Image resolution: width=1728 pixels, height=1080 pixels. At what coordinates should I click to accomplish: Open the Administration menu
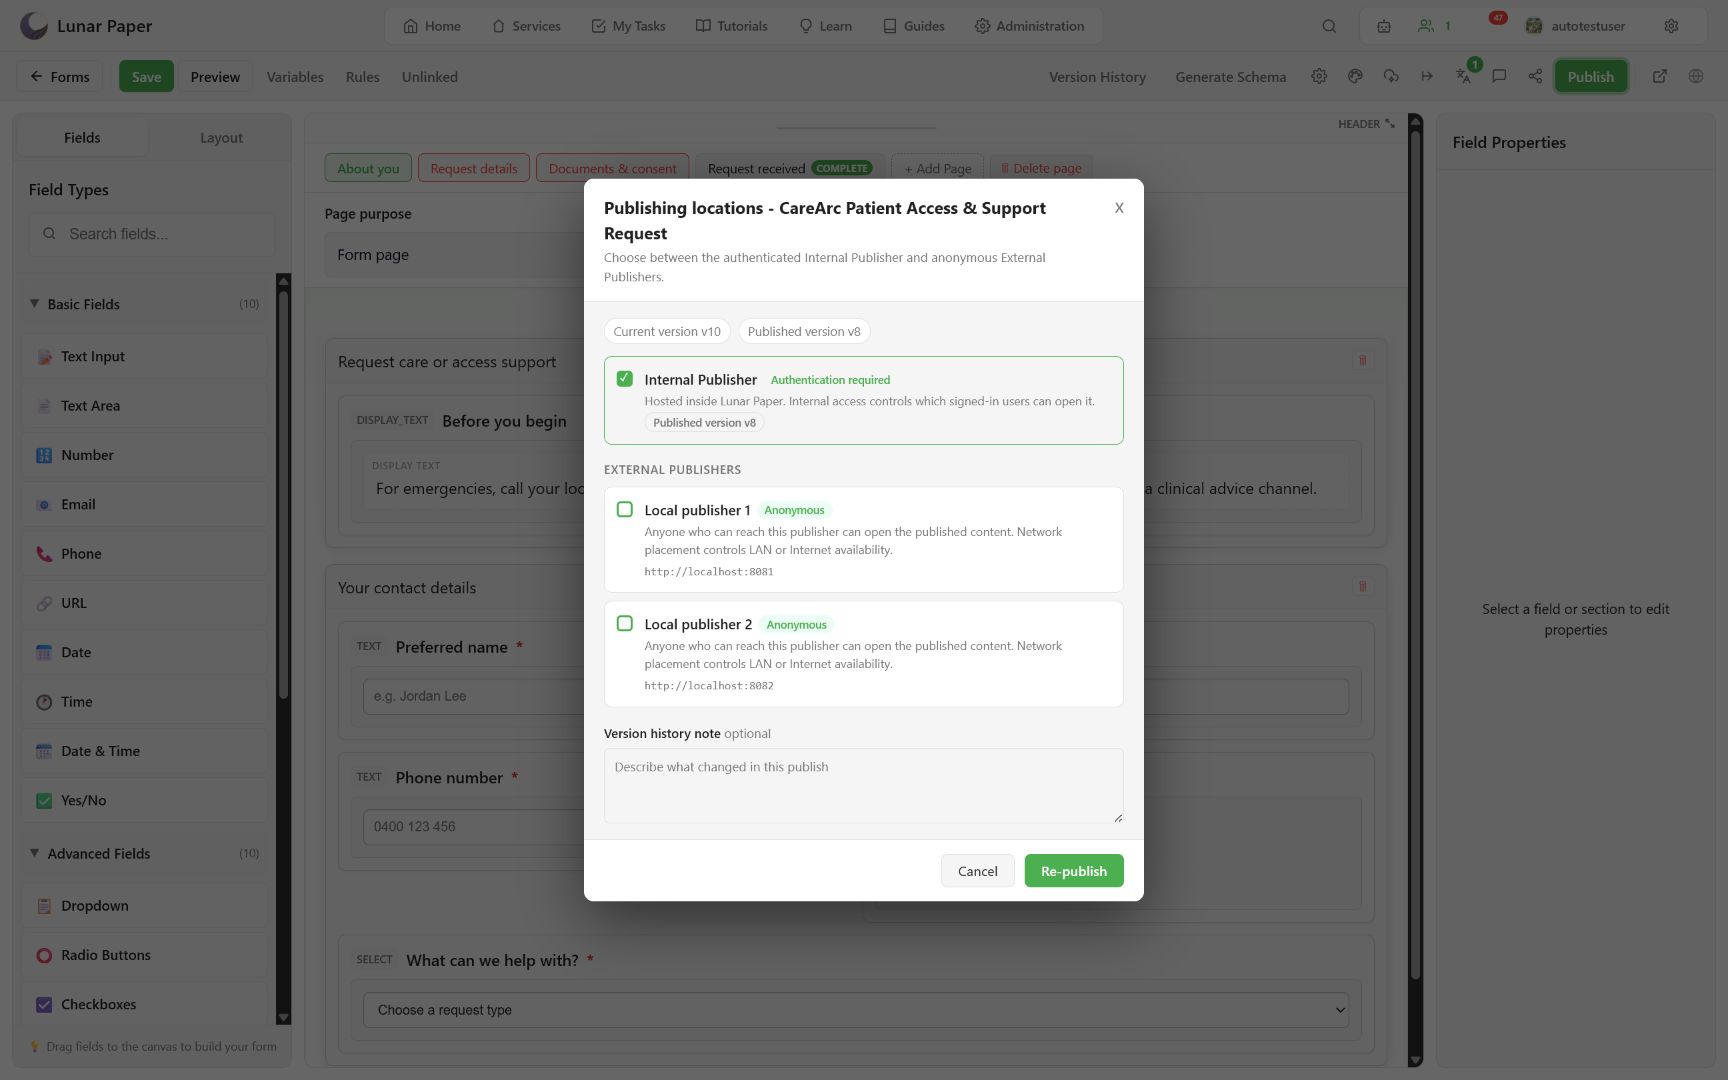[x=1029, y=26]
